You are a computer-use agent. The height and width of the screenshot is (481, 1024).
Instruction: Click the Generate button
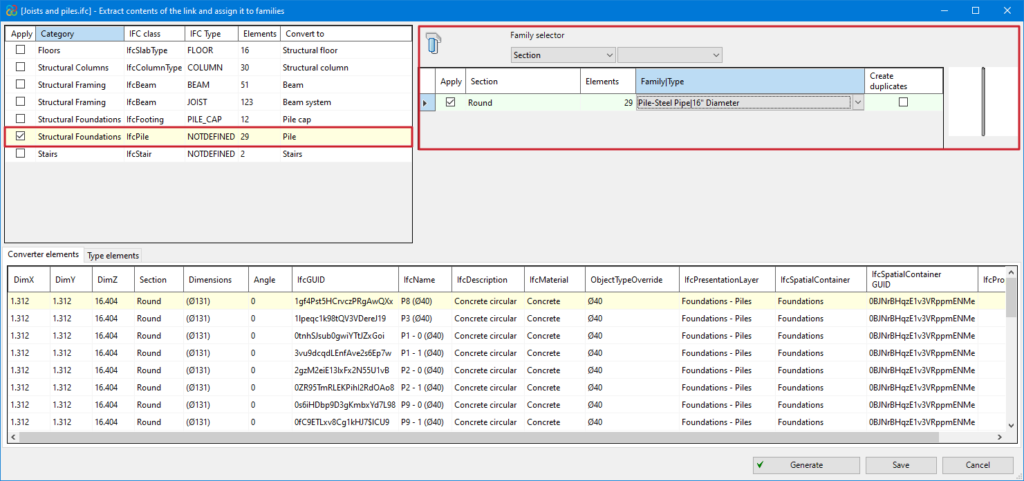point(806,465)
